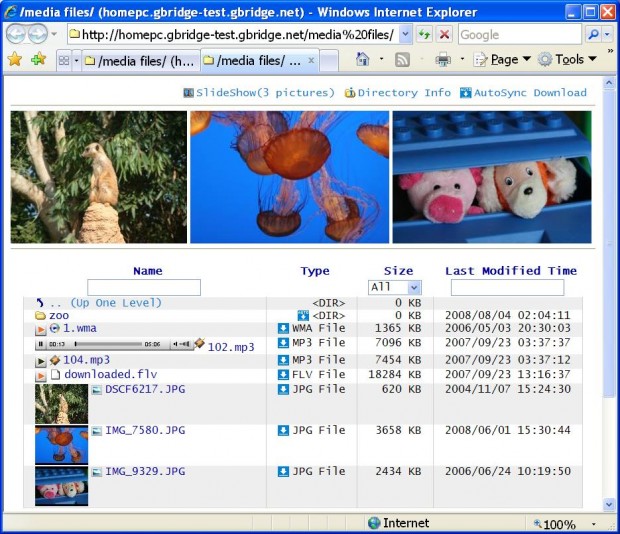620x534 pixels.
Task: View the large jellyfish photo
Action: click(290, 177)
